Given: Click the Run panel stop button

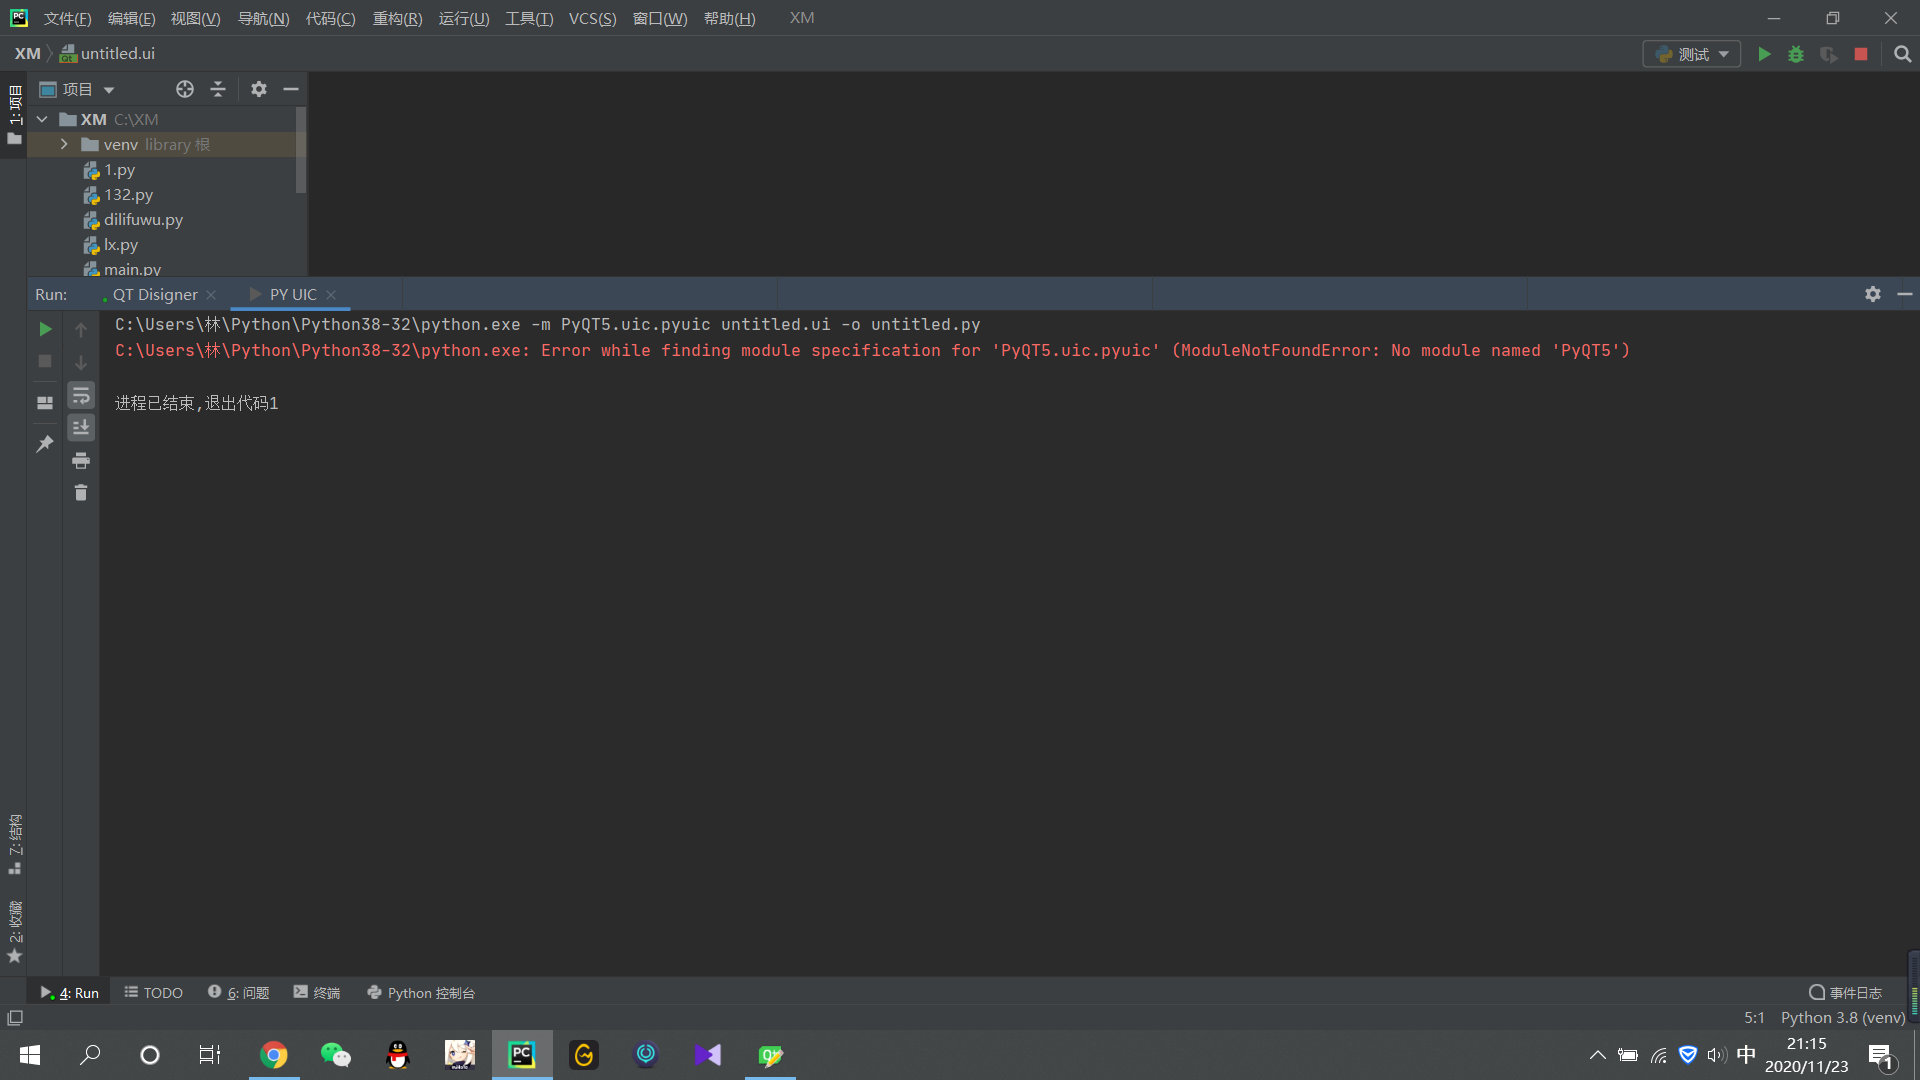Looking at the screenshot, I should pos(45,361).
